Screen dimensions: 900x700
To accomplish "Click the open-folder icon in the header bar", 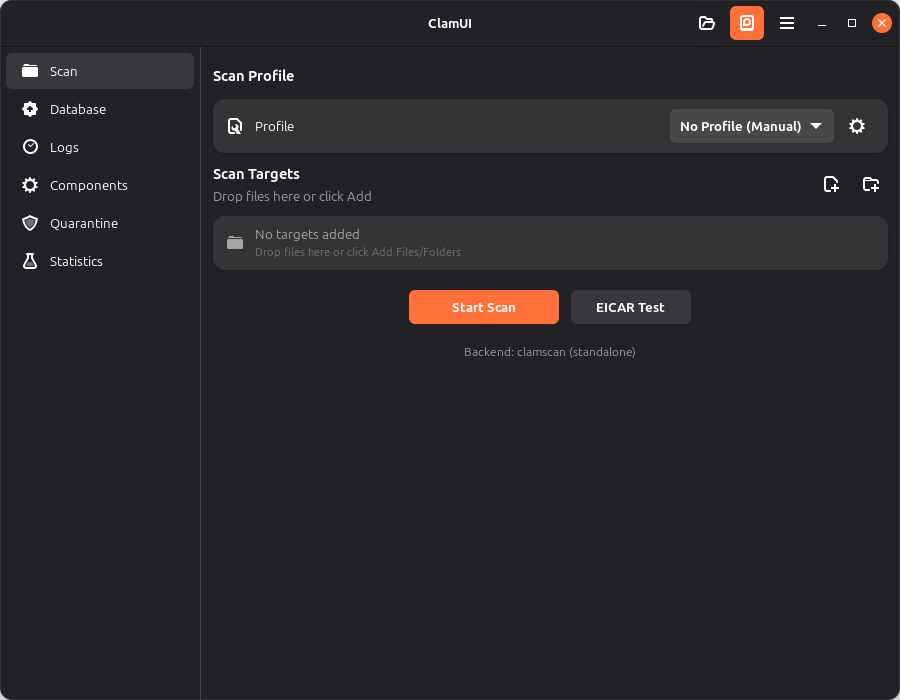I will 707,23.
